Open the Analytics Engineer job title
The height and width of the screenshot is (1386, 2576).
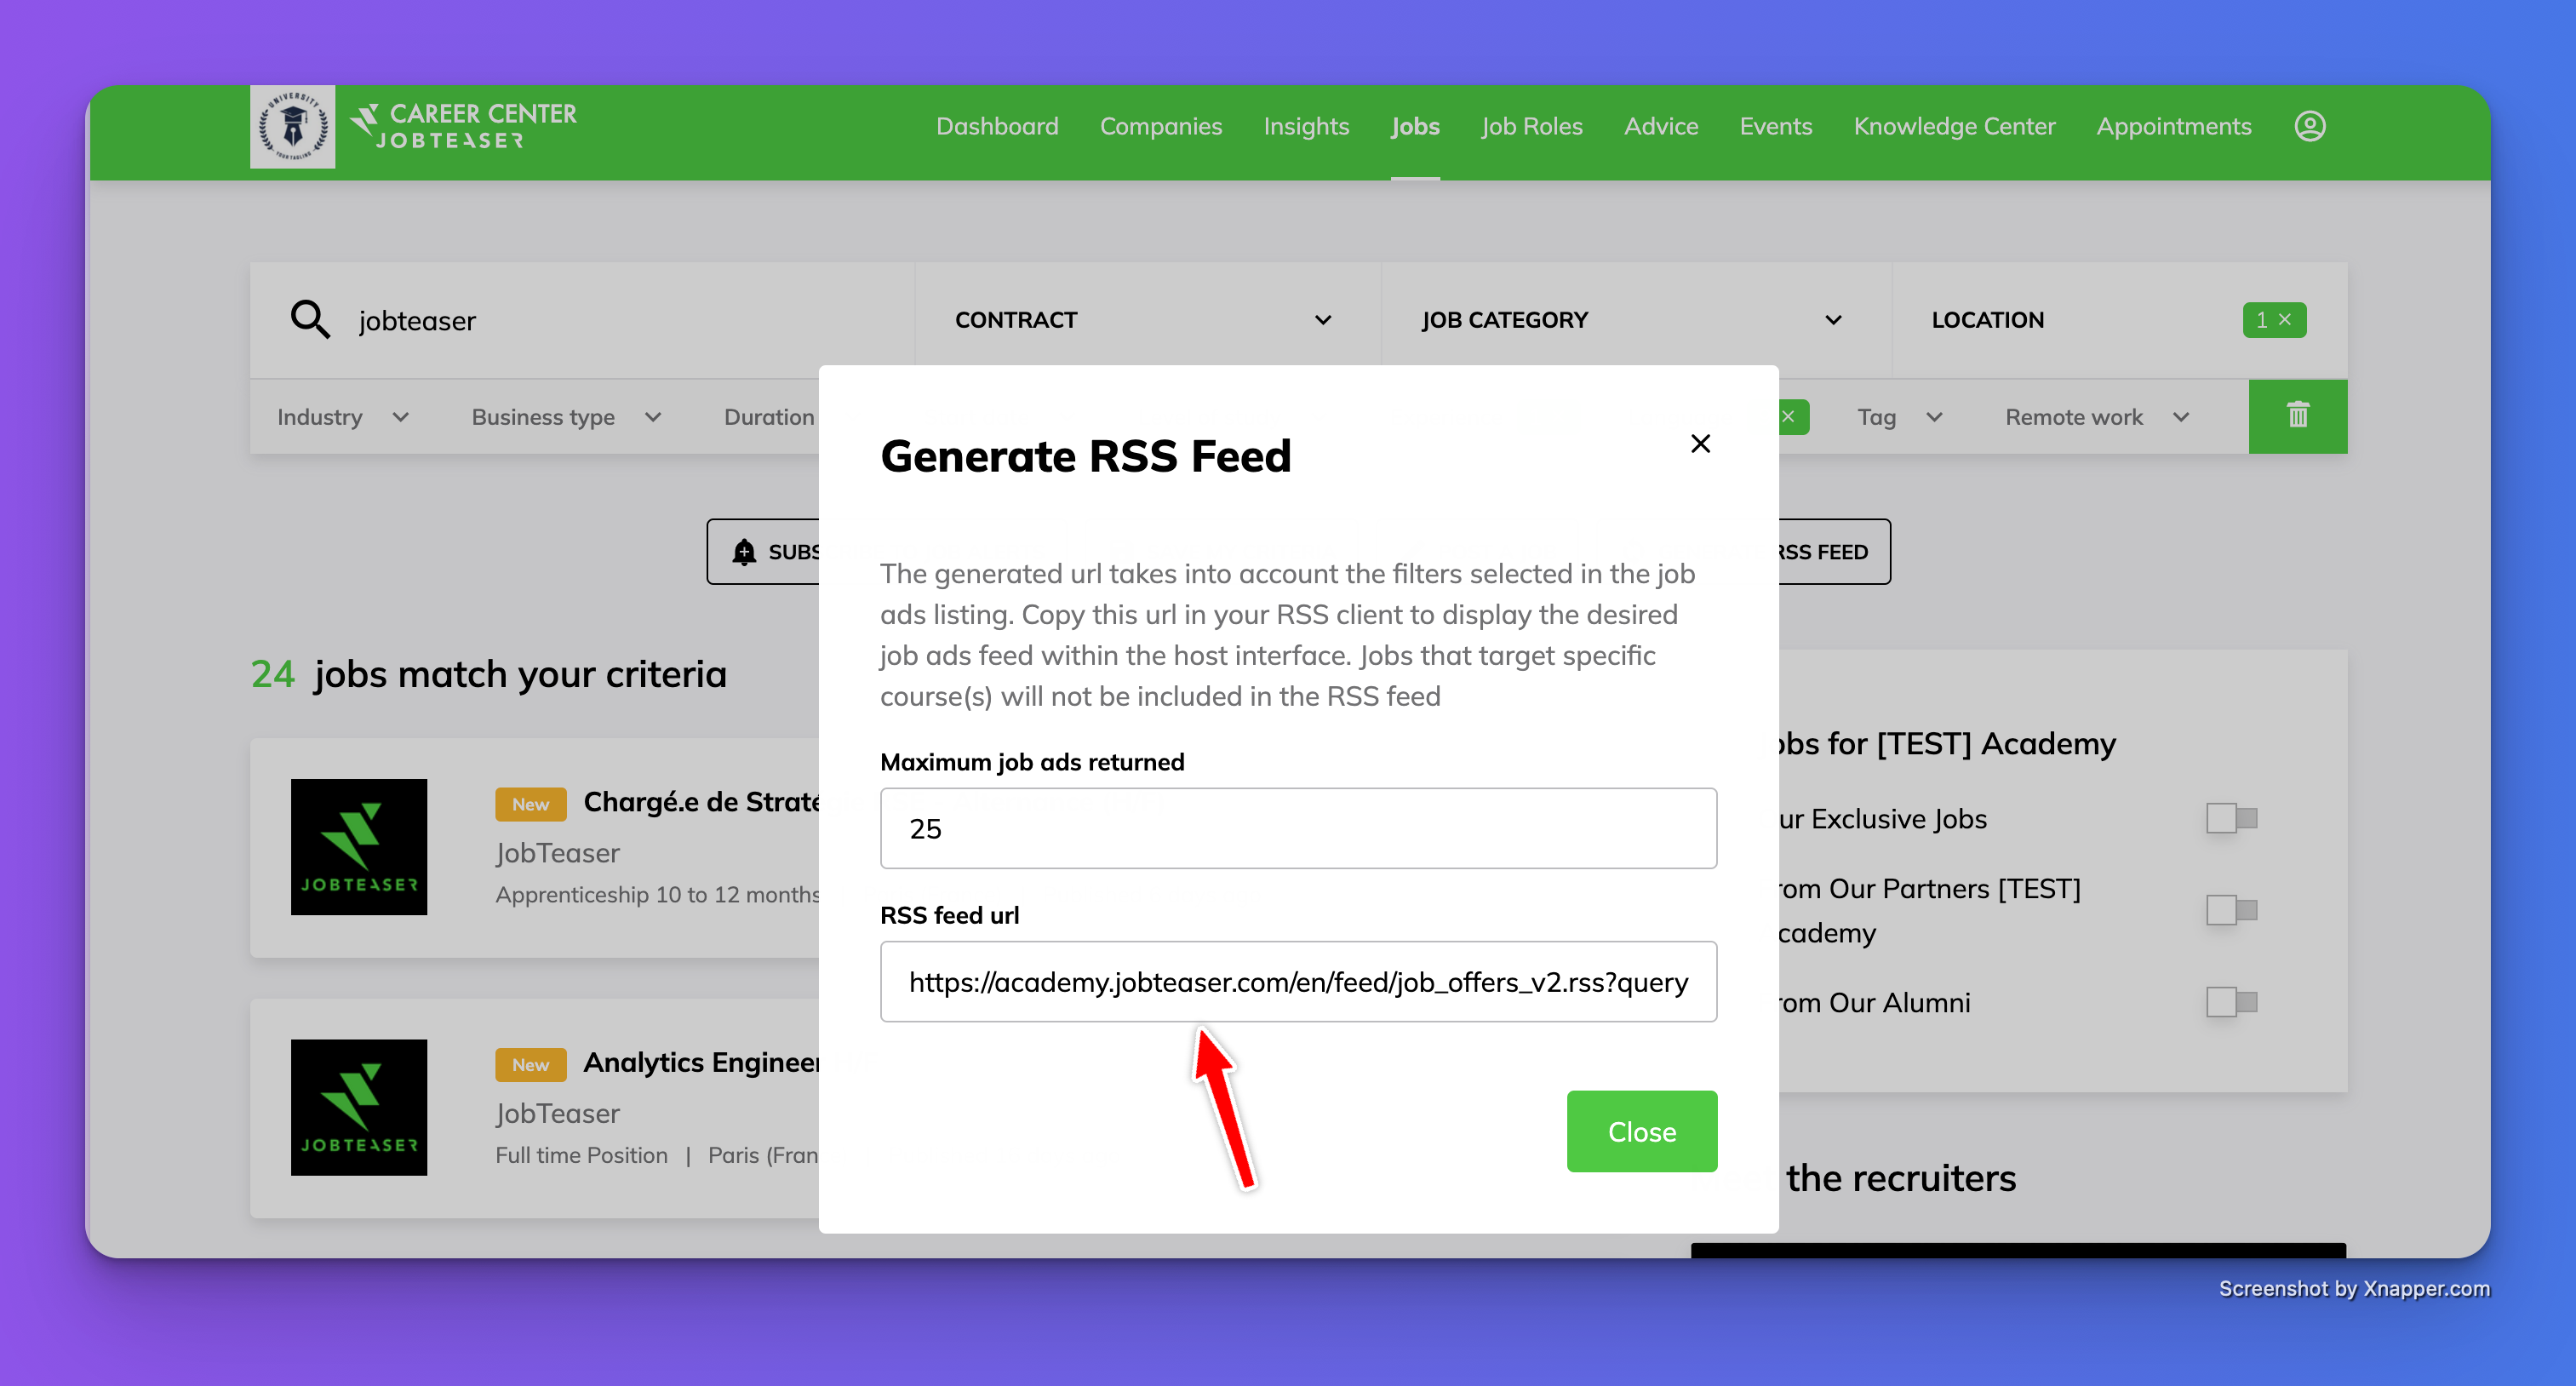701,1062
